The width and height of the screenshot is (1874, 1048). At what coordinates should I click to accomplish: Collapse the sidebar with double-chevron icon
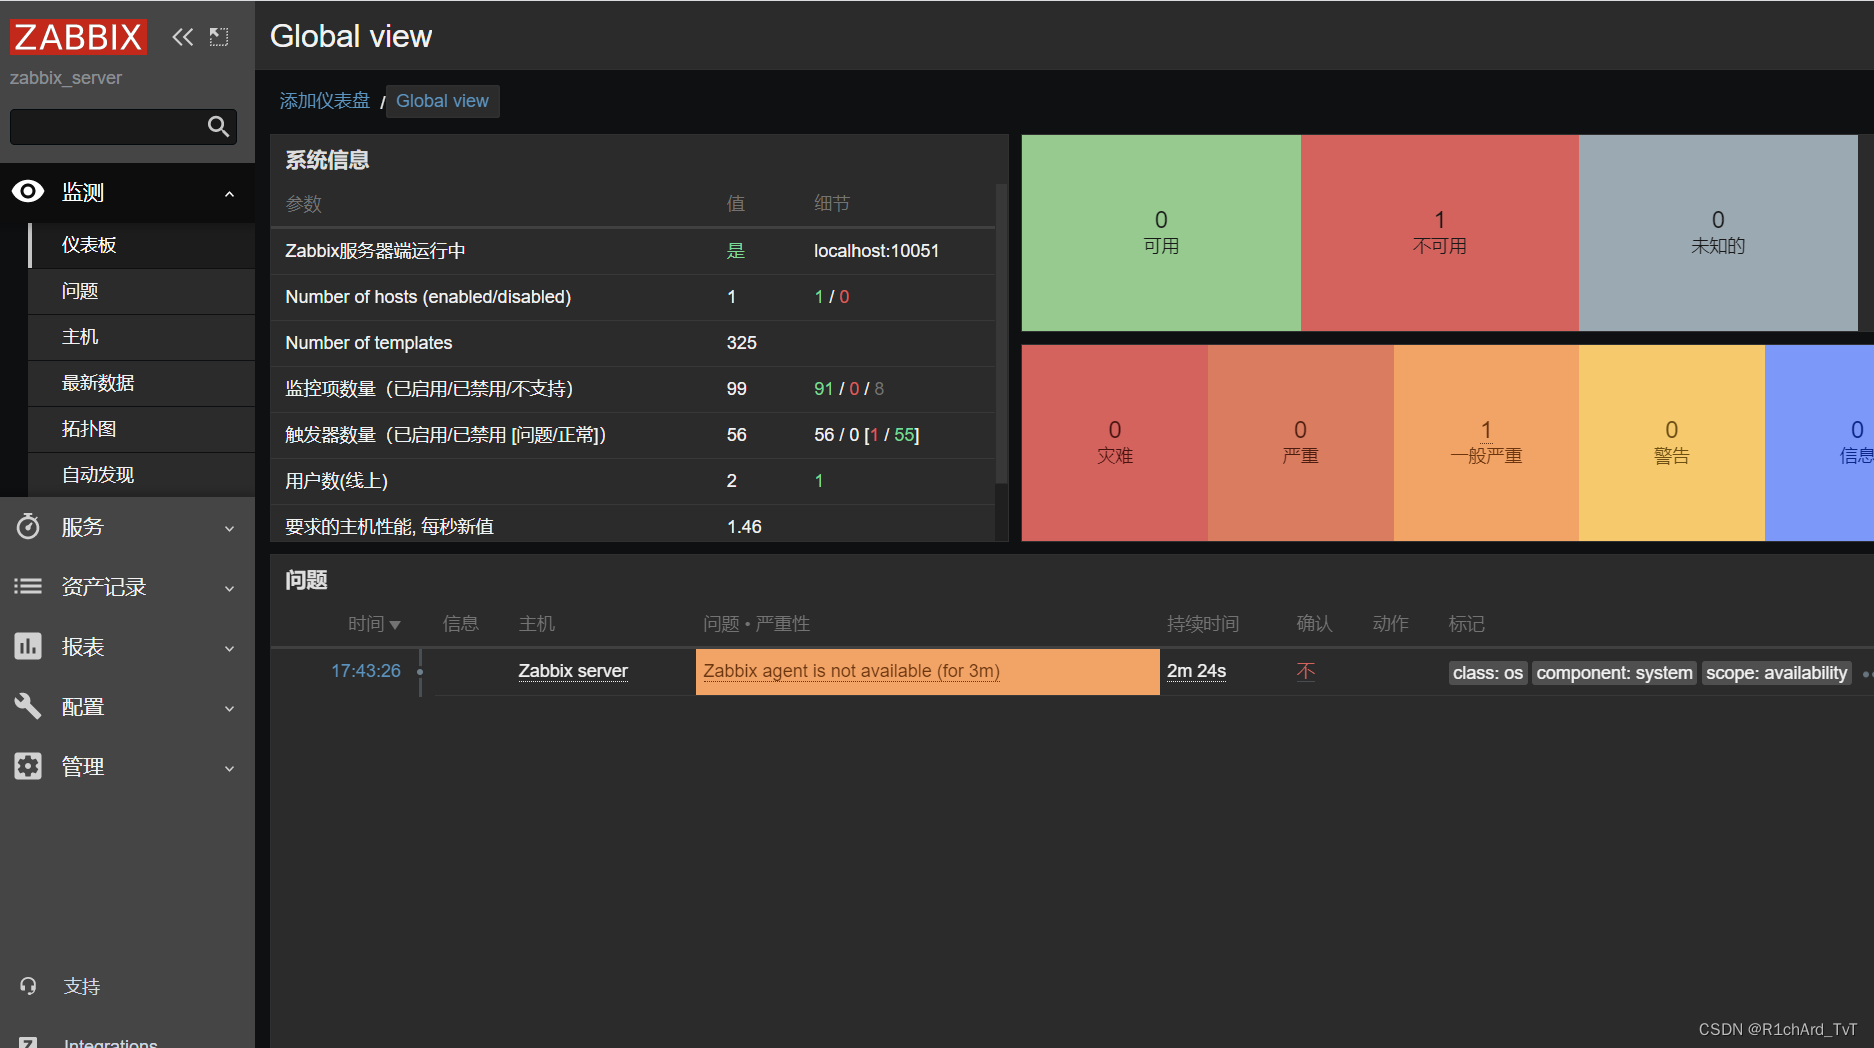(183, 36)
